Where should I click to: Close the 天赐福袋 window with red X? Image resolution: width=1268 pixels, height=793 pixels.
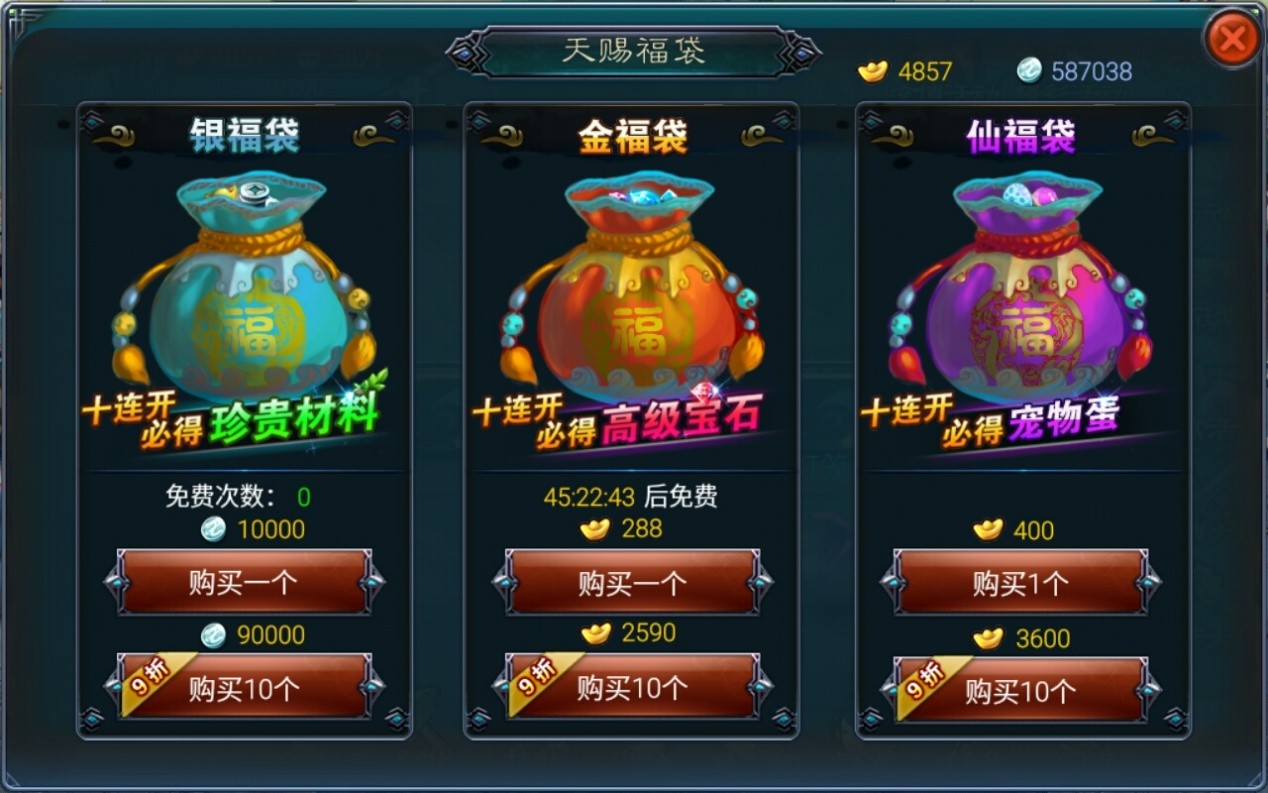point(1233,39)
